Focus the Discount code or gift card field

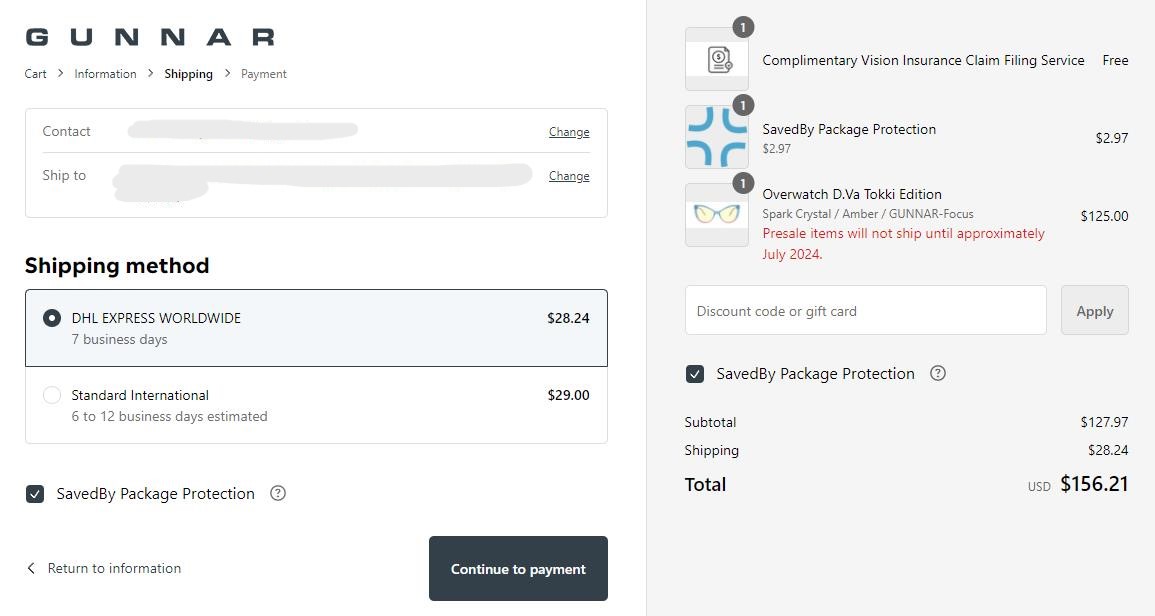click(x=865, y=311)
